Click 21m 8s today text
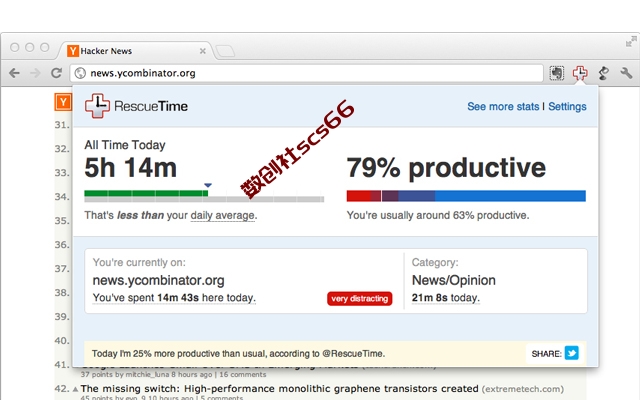 click(x=446, y=298)
